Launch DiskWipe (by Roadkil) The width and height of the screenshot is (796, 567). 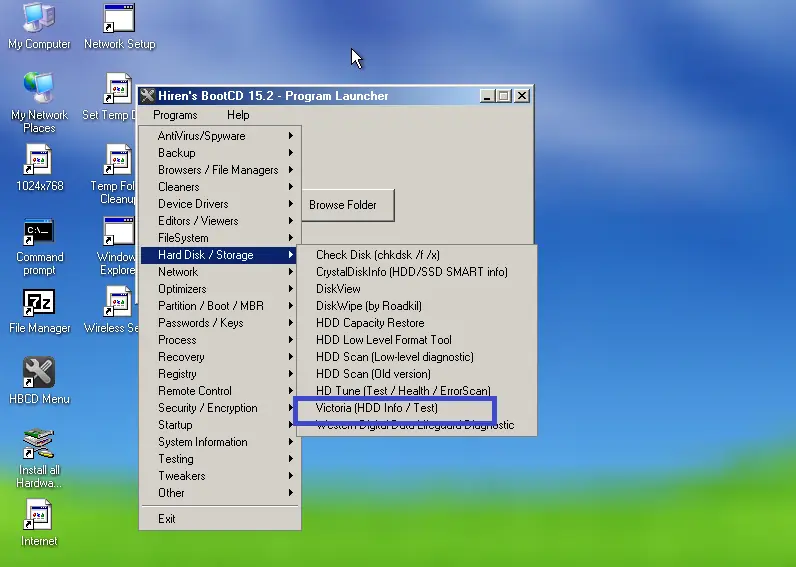tap(416, 306)
